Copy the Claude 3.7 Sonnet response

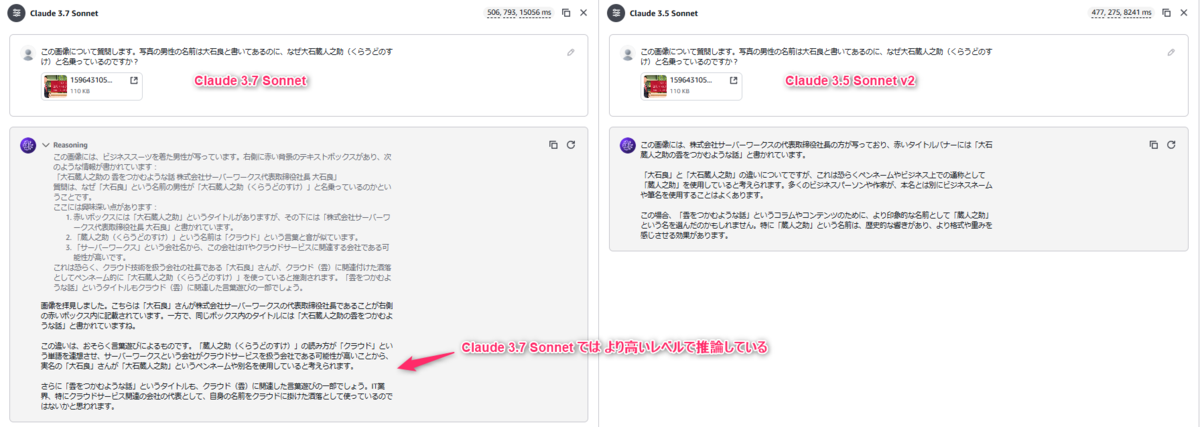pos(553,144)
